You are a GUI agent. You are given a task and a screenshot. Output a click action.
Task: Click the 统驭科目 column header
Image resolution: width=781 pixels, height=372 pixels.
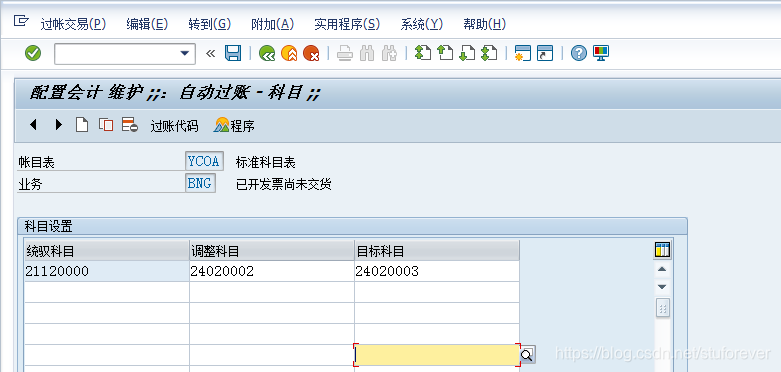coord(107,251)
